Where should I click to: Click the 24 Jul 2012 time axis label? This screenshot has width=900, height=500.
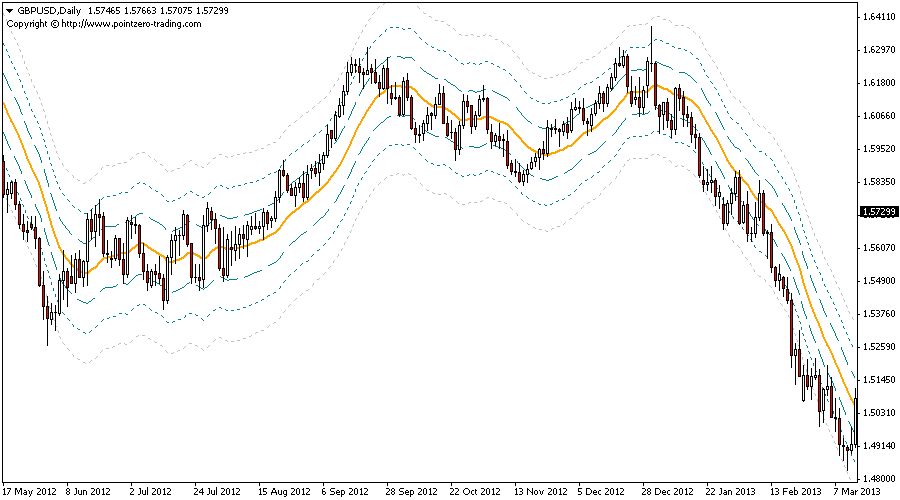coord(216,492)
